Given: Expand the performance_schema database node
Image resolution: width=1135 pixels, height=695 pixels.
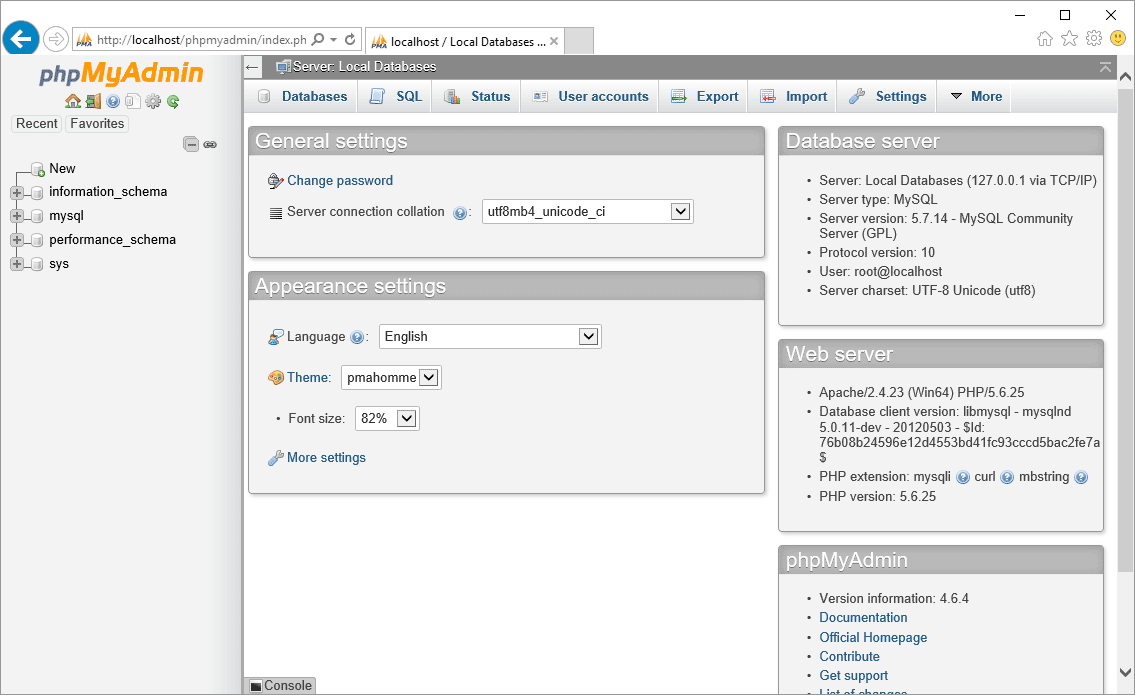Looking at the screenshot, I should pyautogui.click(x=17, y=240).
